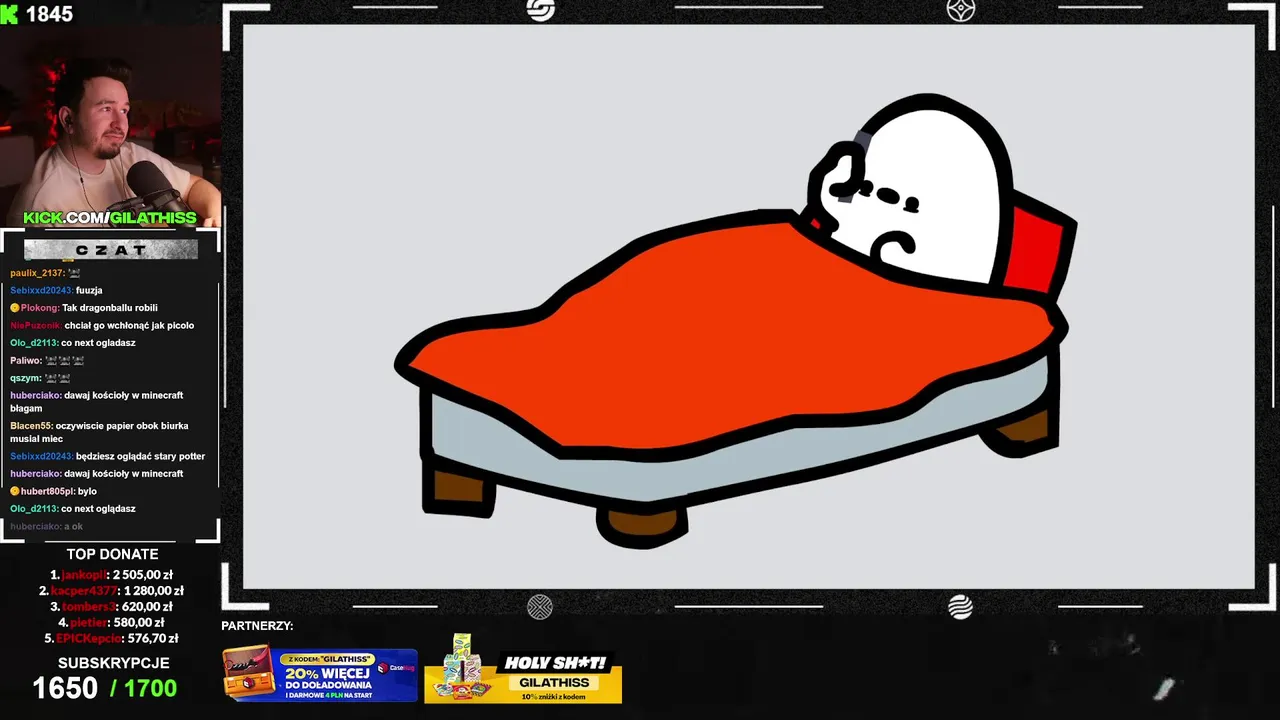Click the PARTNERZY: label
Image resolution: width=1280 pixels, height=720 pixels.
[x=257, y=626]
